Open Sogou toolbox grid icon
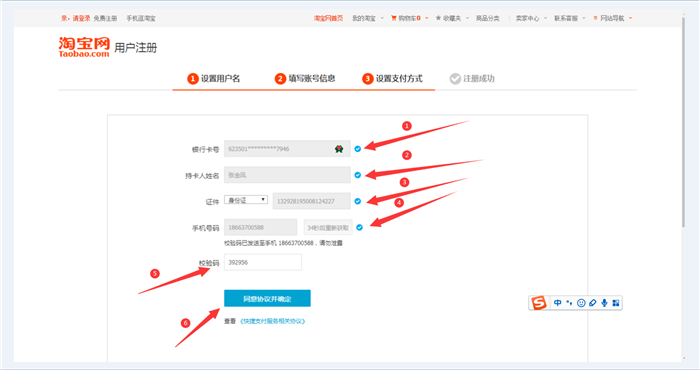 pos(616,303)
